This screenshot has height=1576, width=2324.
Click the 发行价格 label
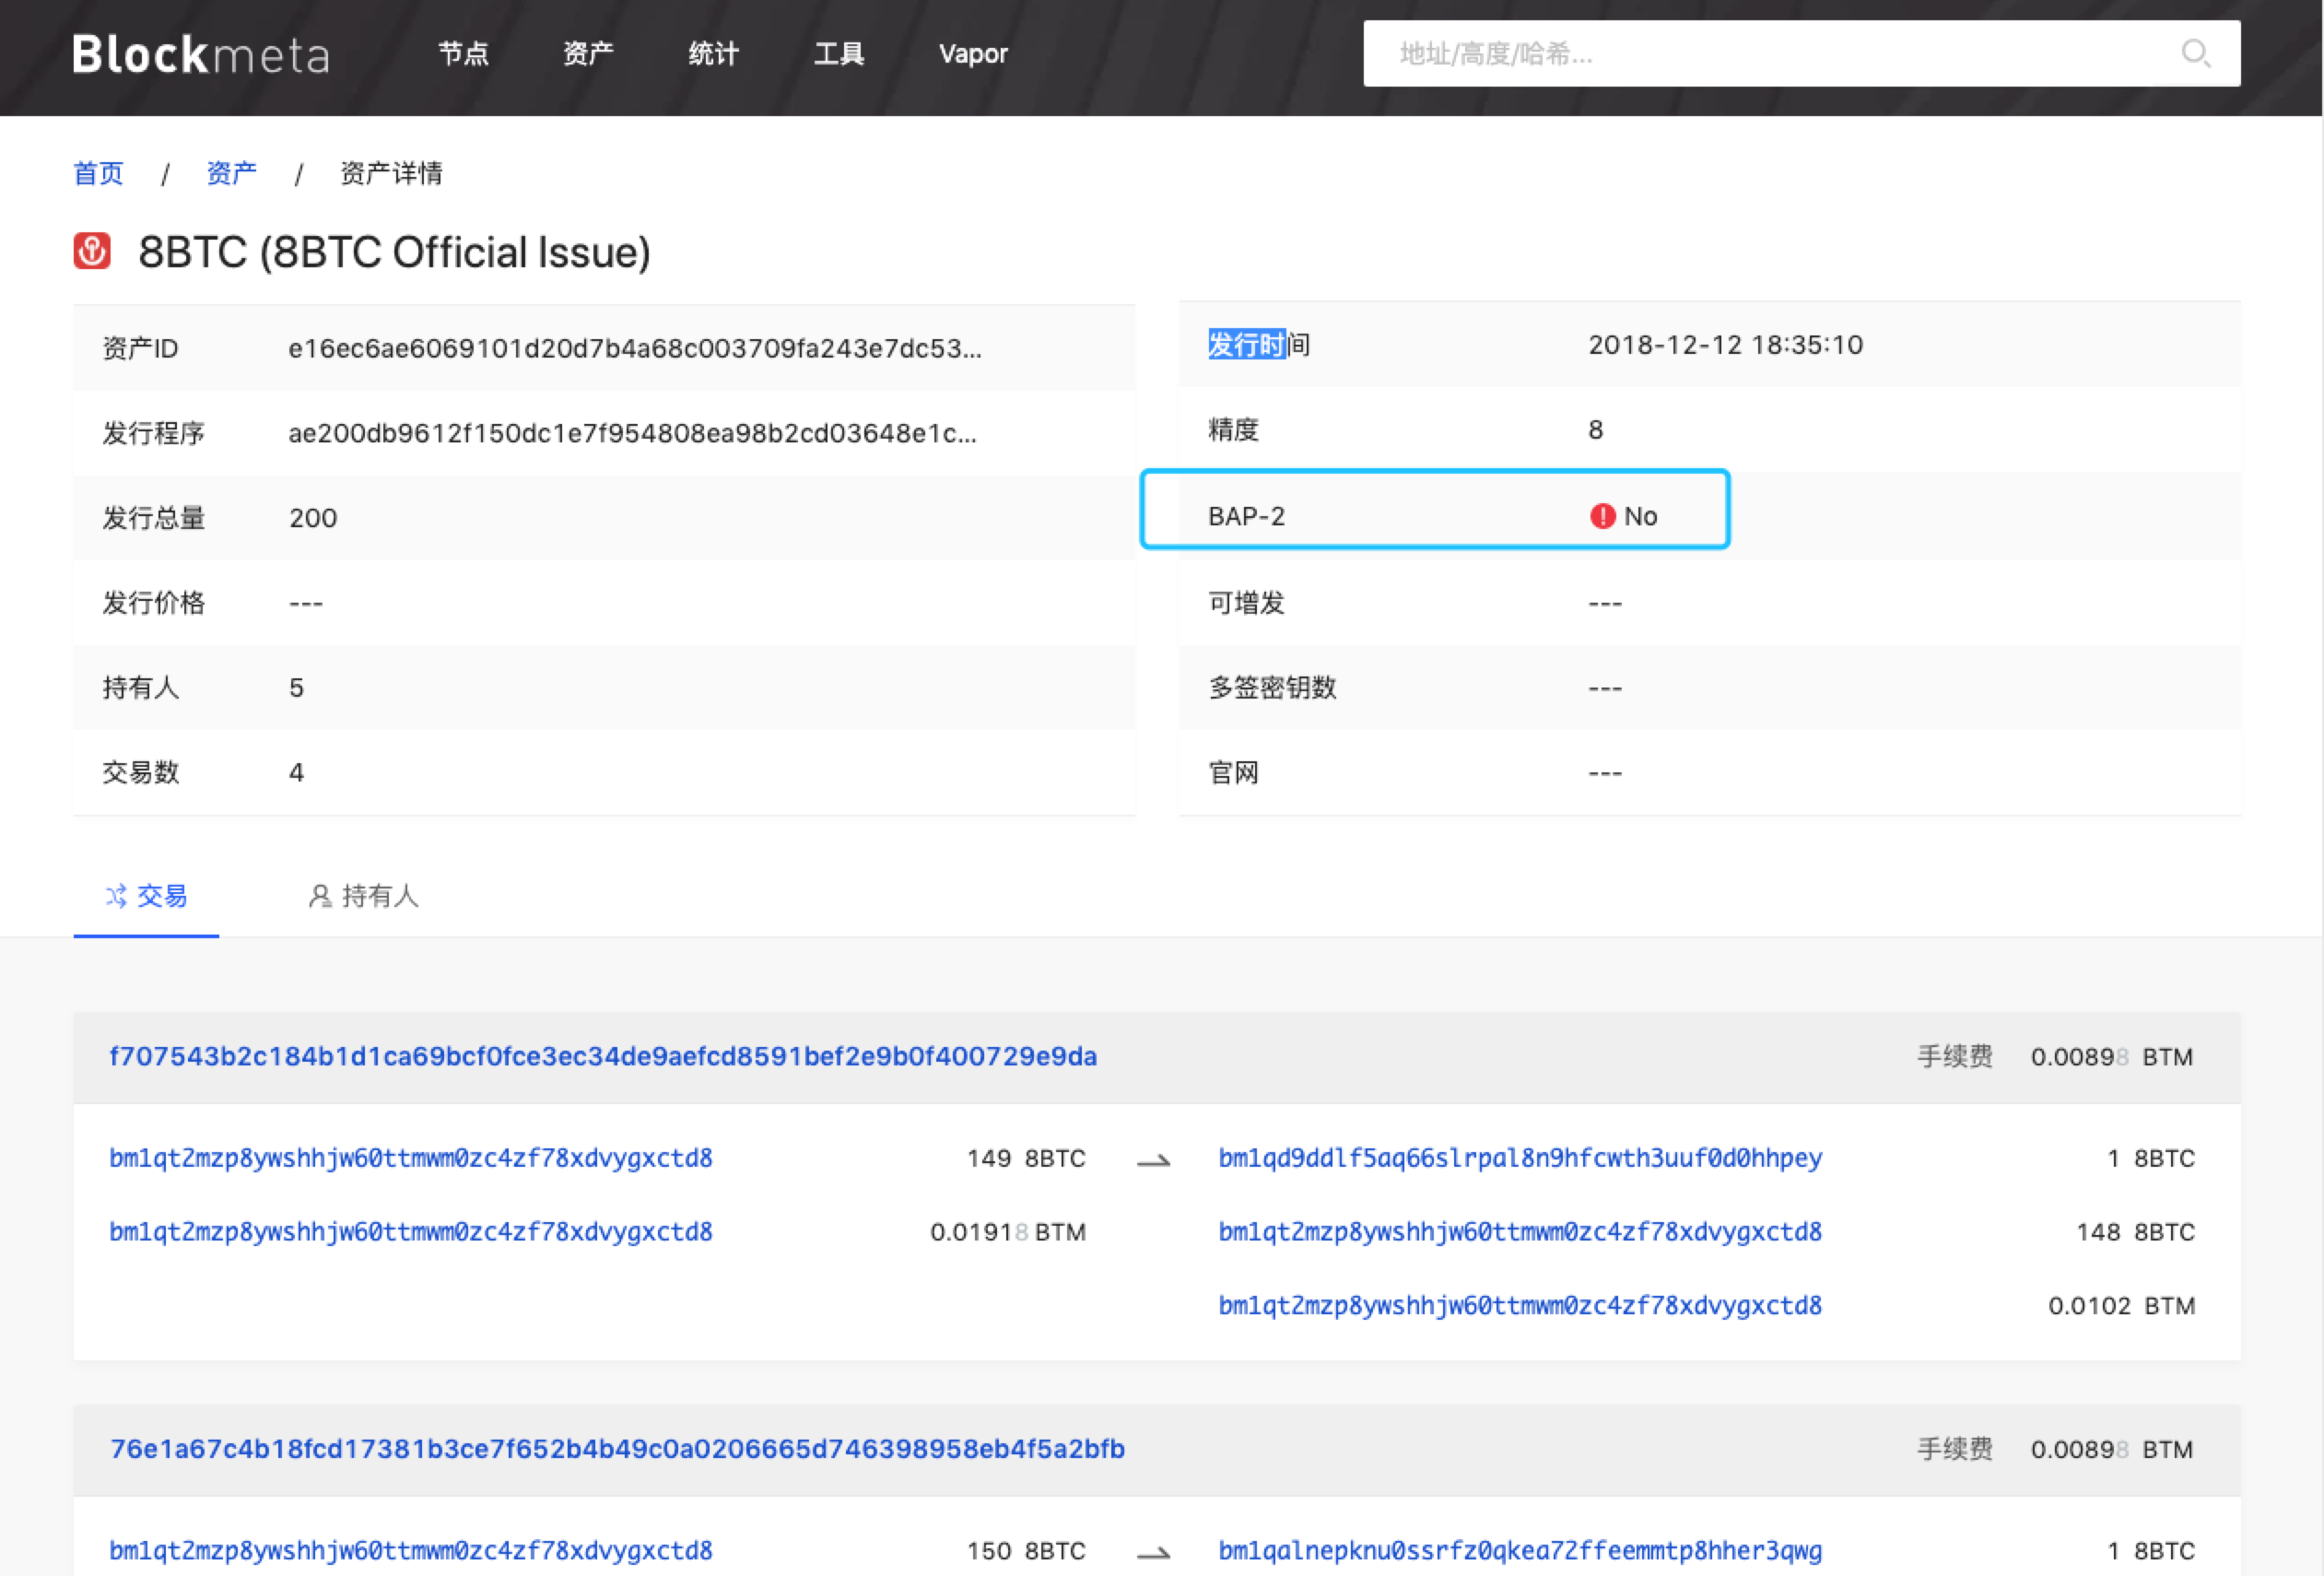click(154, 603)
